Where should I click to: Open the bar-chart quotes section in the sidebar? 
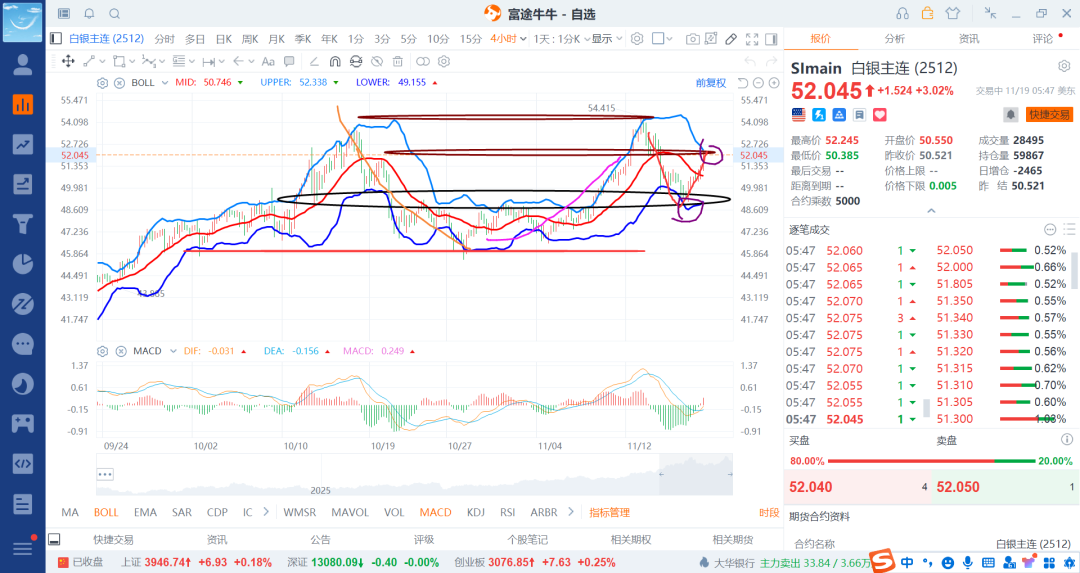point(23,104)
